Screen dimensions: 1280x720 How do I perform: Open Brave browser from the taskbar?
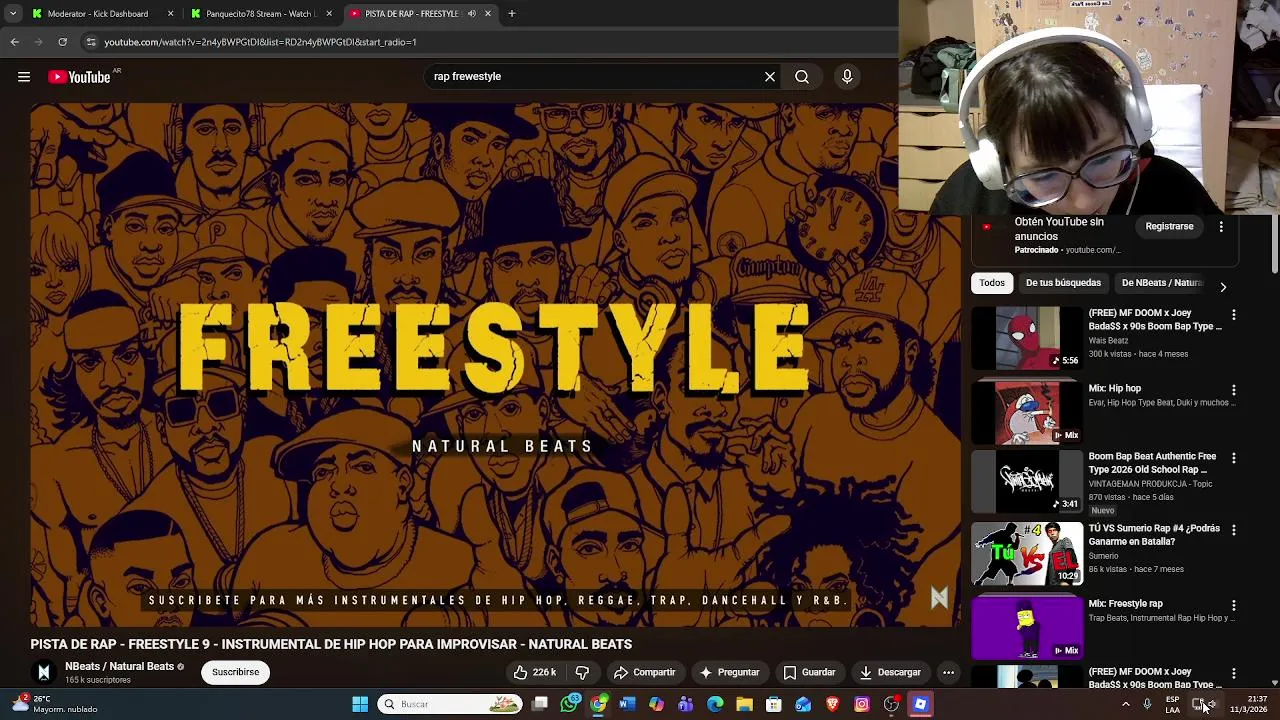(x=832, y=705)
